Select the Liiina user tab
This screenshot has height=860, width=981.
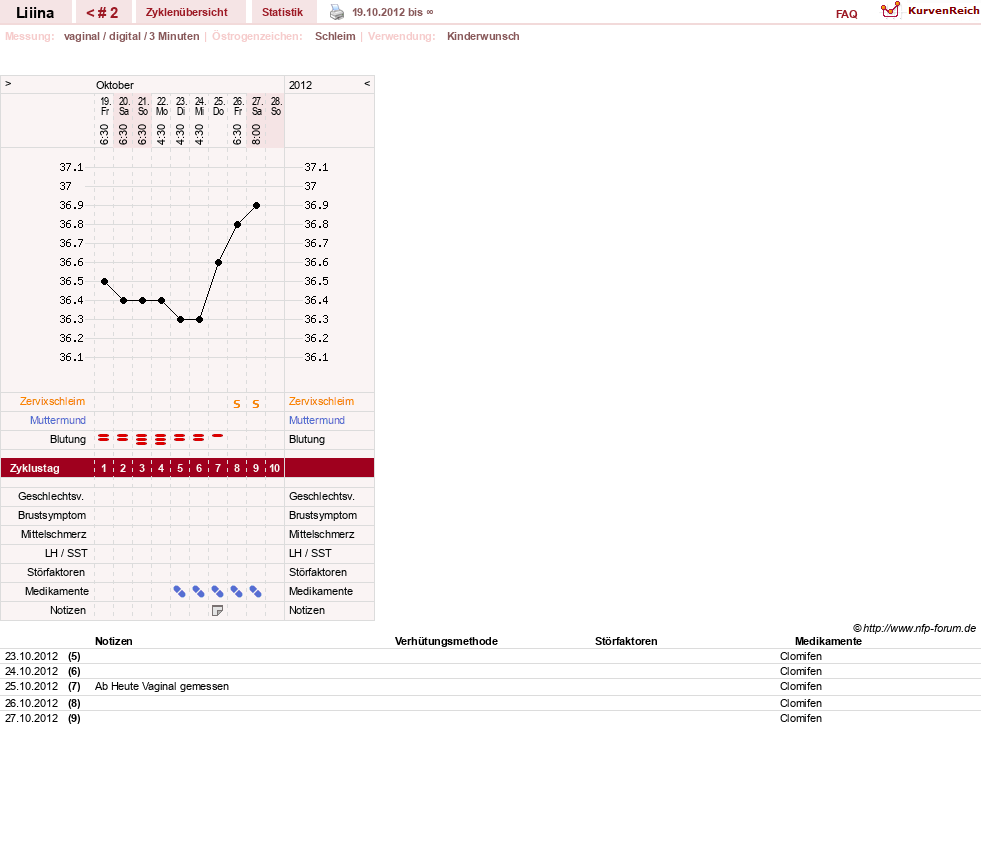pyautogui.click(x=35, y=13)
